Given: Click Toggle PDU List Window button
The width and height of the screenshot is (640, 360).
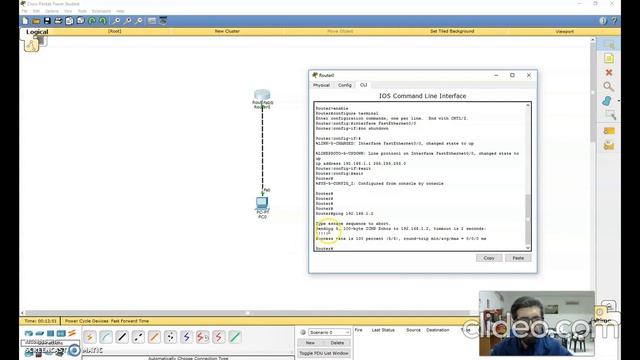Looking at the screenshot, I should click(x=324, y=353).
